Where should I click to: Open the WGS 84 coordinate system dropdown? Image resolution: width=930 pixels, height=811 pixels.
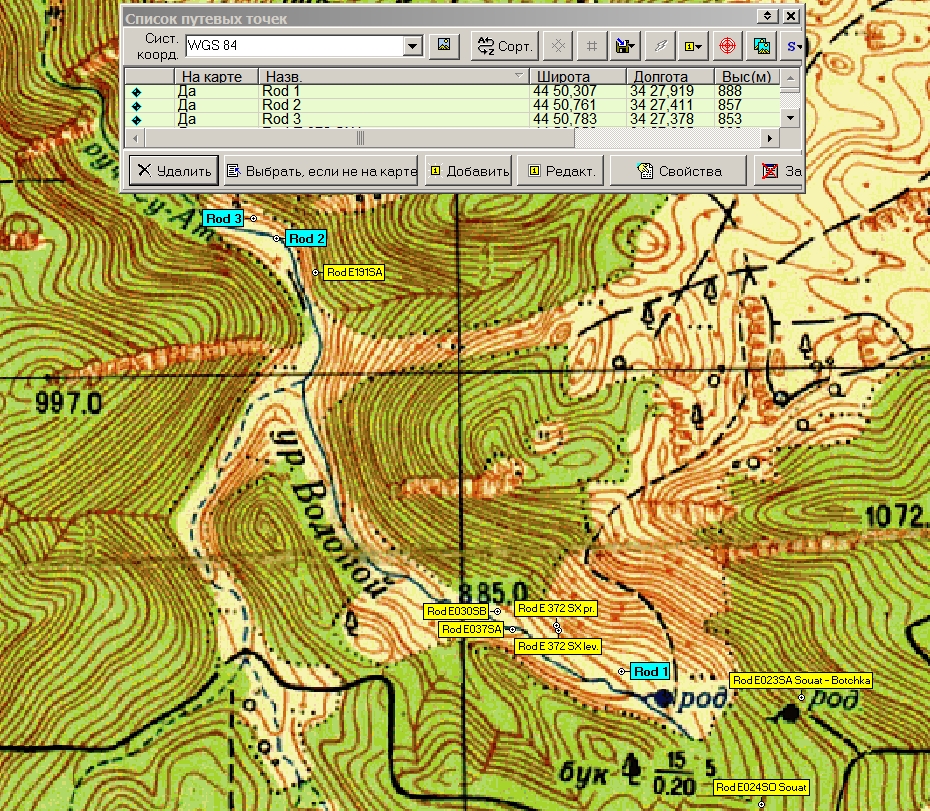click(413, 46)
